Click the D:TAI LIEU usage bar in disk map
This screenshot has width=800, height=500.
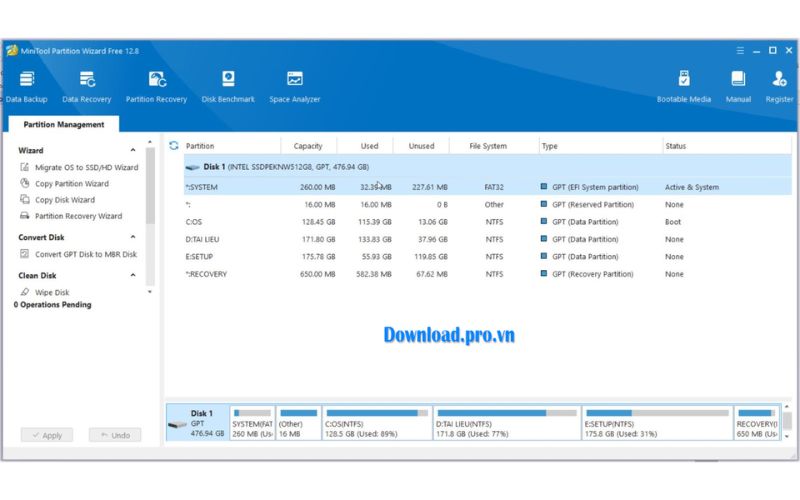point(505,423)
